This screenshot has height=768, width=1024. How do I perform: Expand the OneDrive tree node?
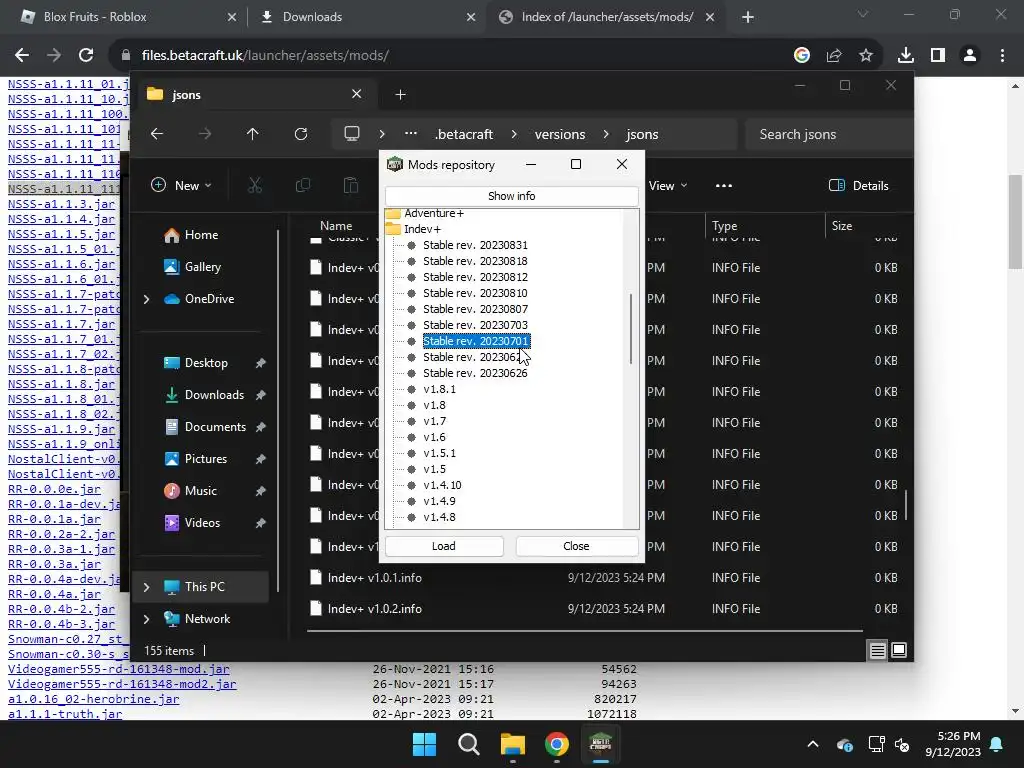coord(146,299)
